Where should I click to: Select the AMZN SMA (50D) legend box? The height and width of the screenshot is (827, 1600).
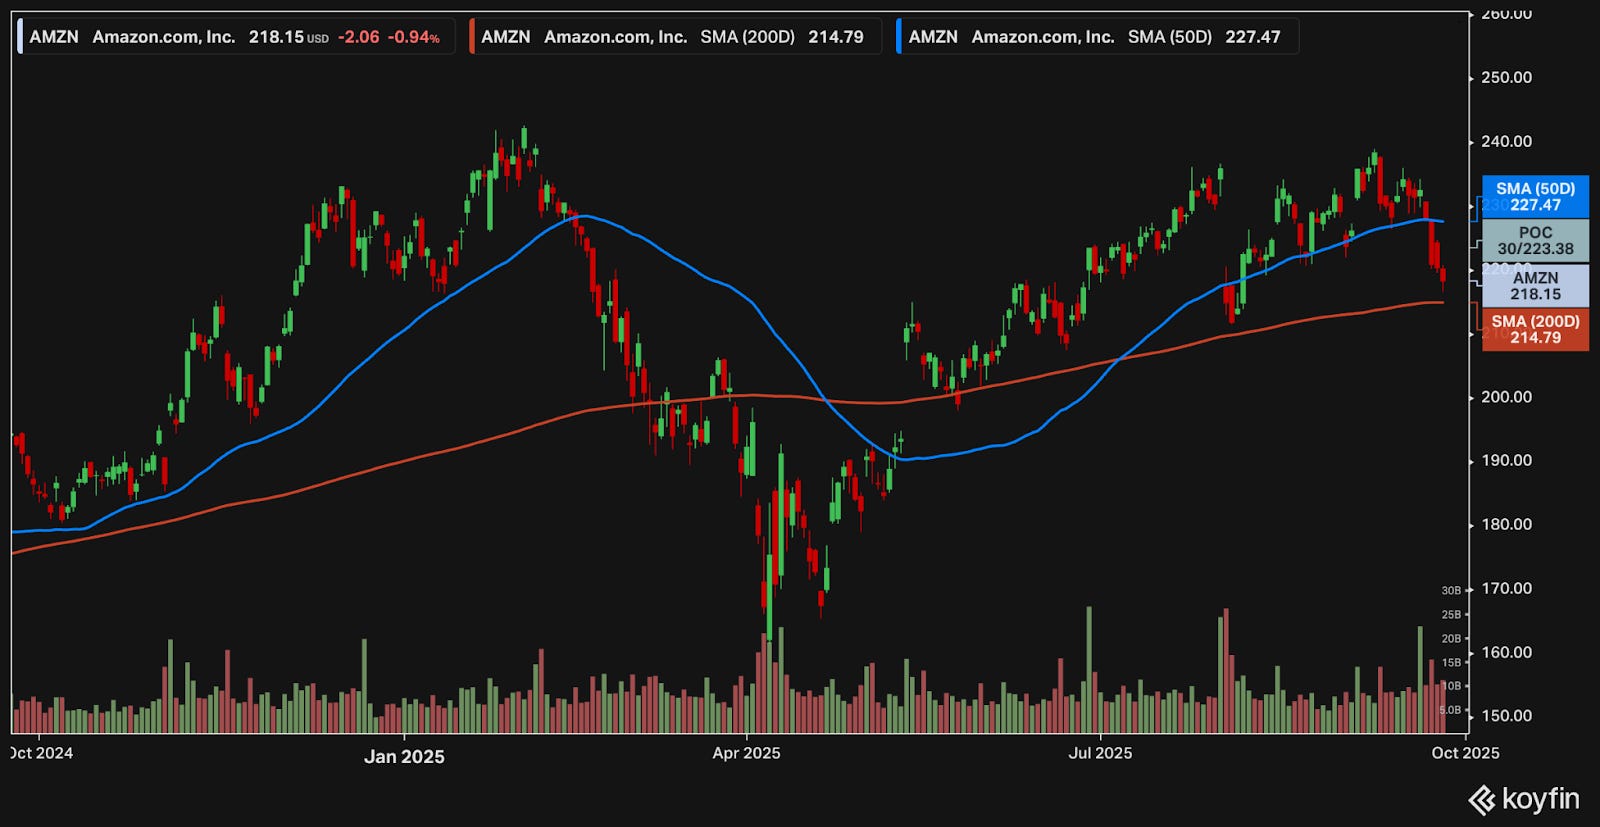tap(1097, 37)
